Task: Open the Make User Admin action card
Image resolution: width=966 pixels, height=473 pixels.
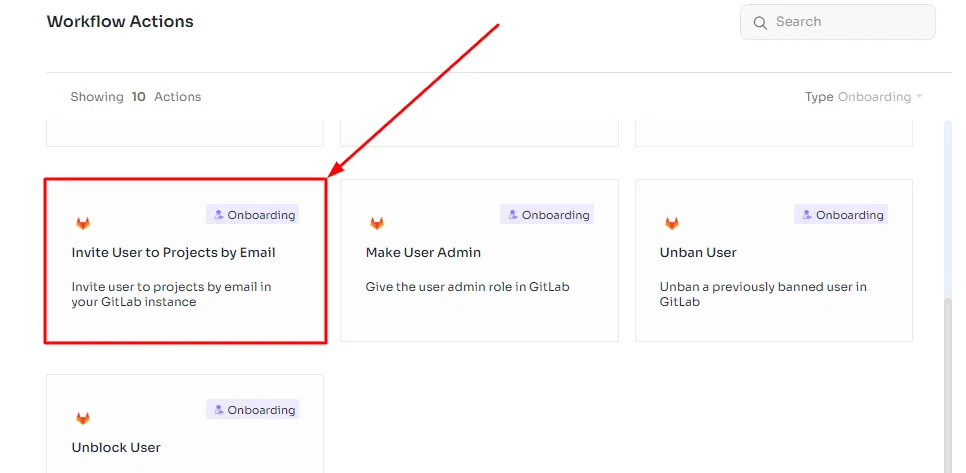Action: [x=479, y=261]
